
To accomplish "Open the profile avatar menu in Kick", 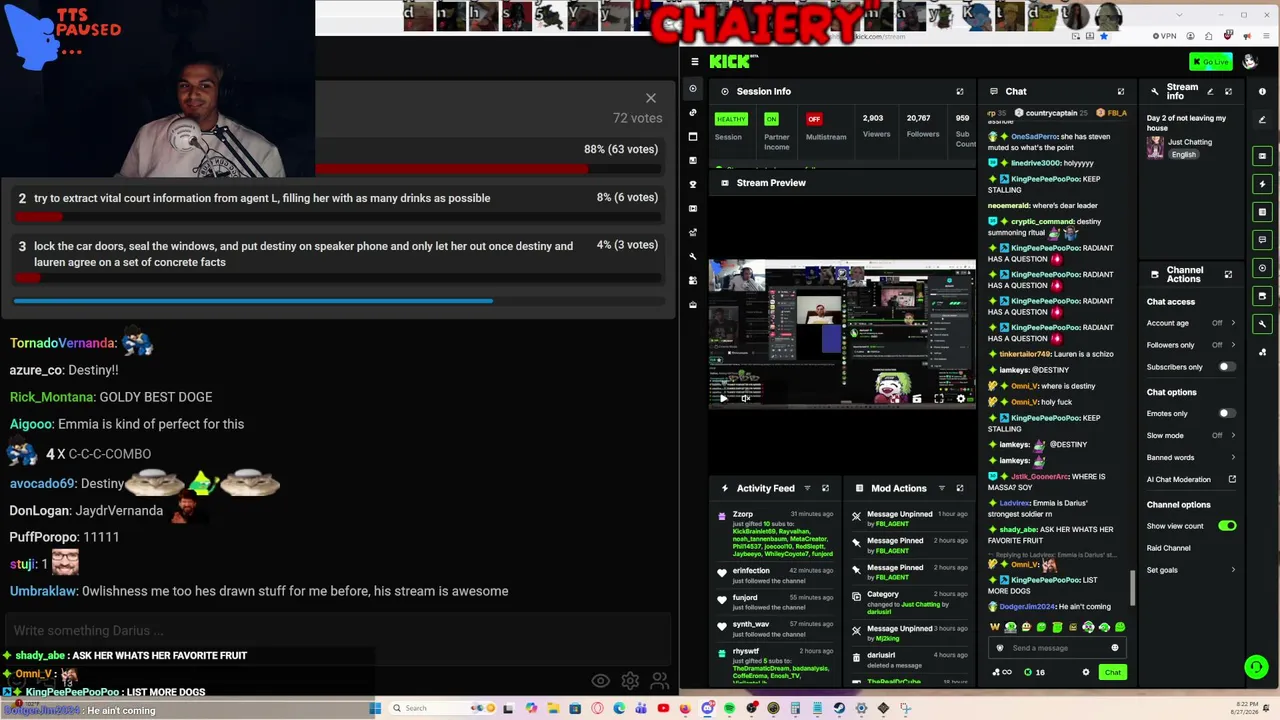I will [x=1249, y=62].
